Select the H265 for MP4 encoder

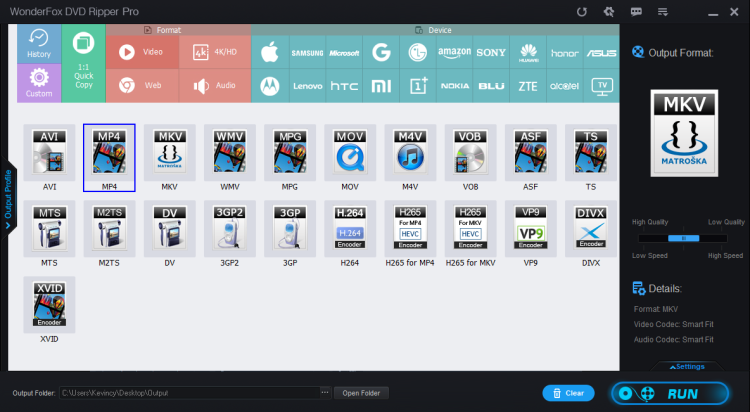click(410, 232)
